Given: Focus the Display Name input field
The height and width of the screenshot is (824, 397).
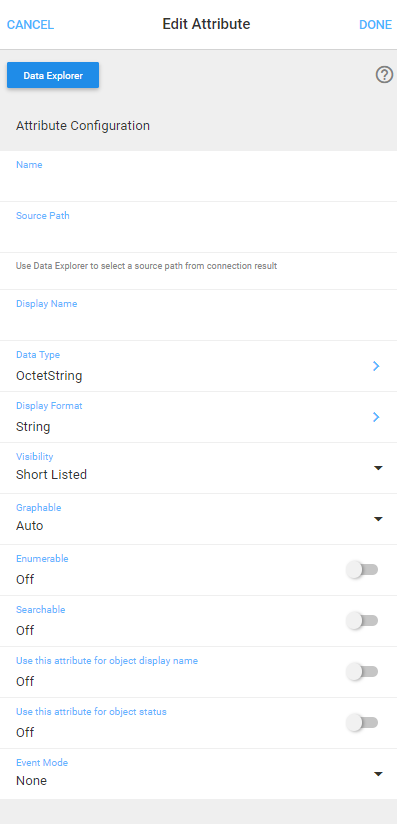Looking at the screenshot, I should coord(198,315).
